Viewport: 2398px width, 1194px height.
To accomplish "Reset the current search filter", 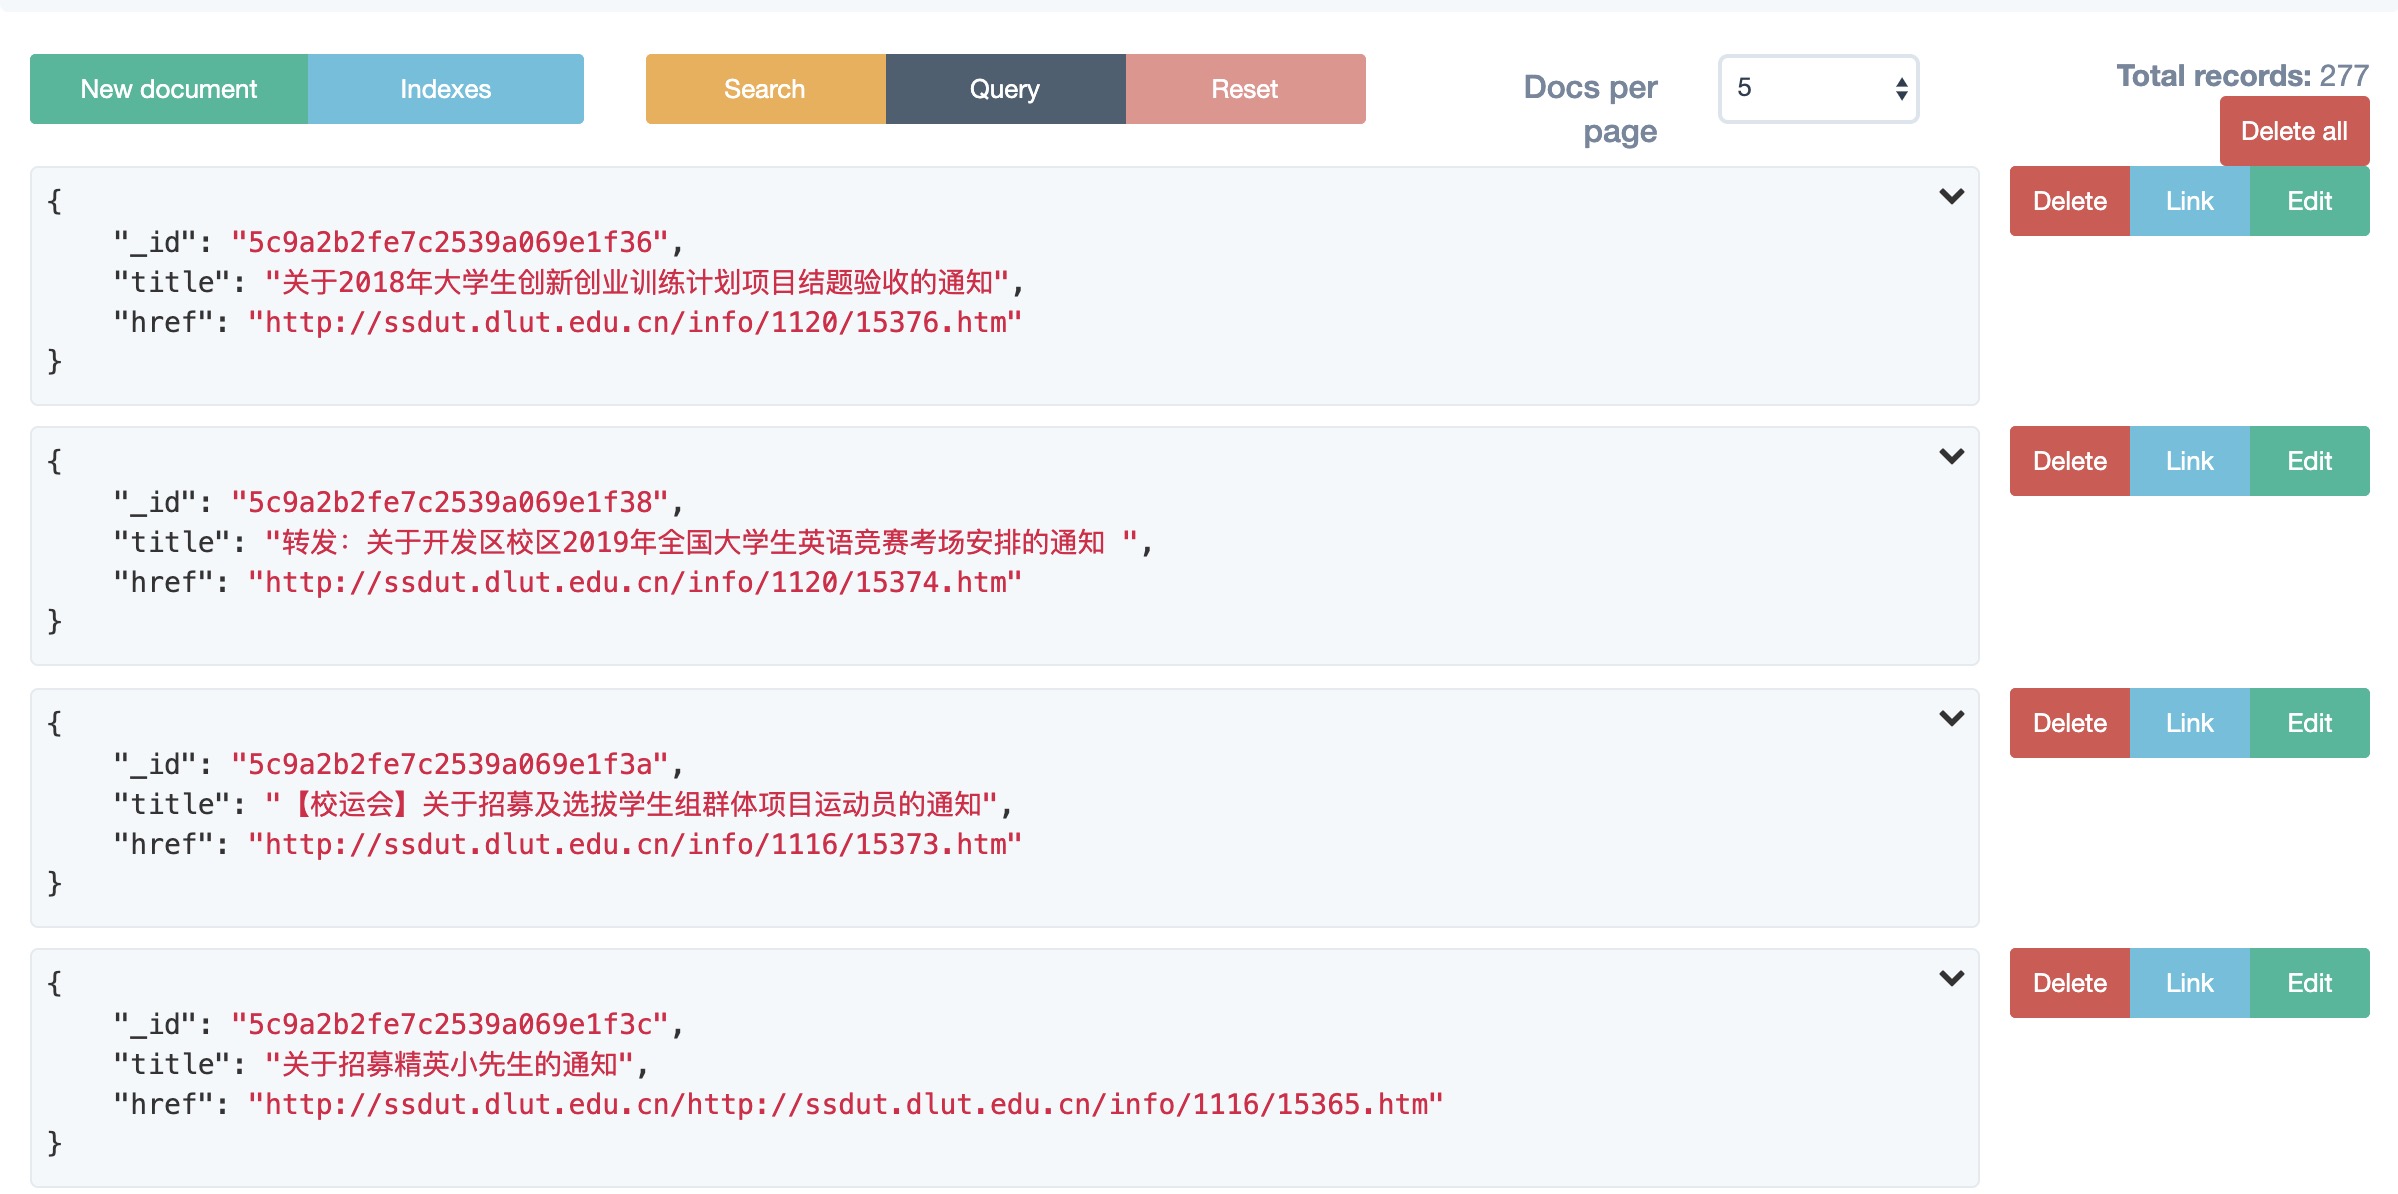I will [1245, 89].
